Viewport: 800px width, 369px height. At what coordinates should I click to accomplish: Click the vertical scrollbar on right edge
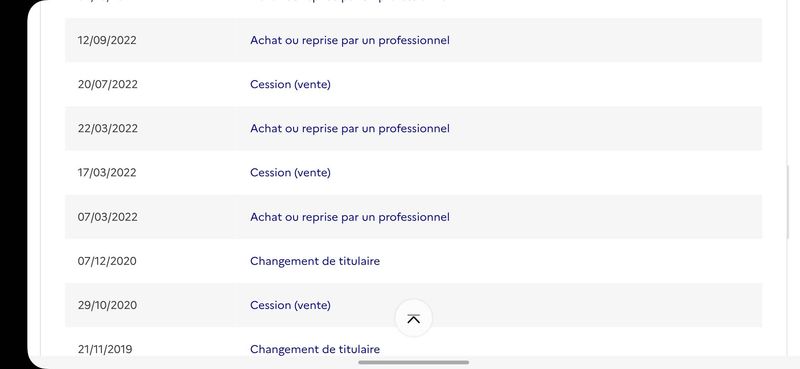788,202
